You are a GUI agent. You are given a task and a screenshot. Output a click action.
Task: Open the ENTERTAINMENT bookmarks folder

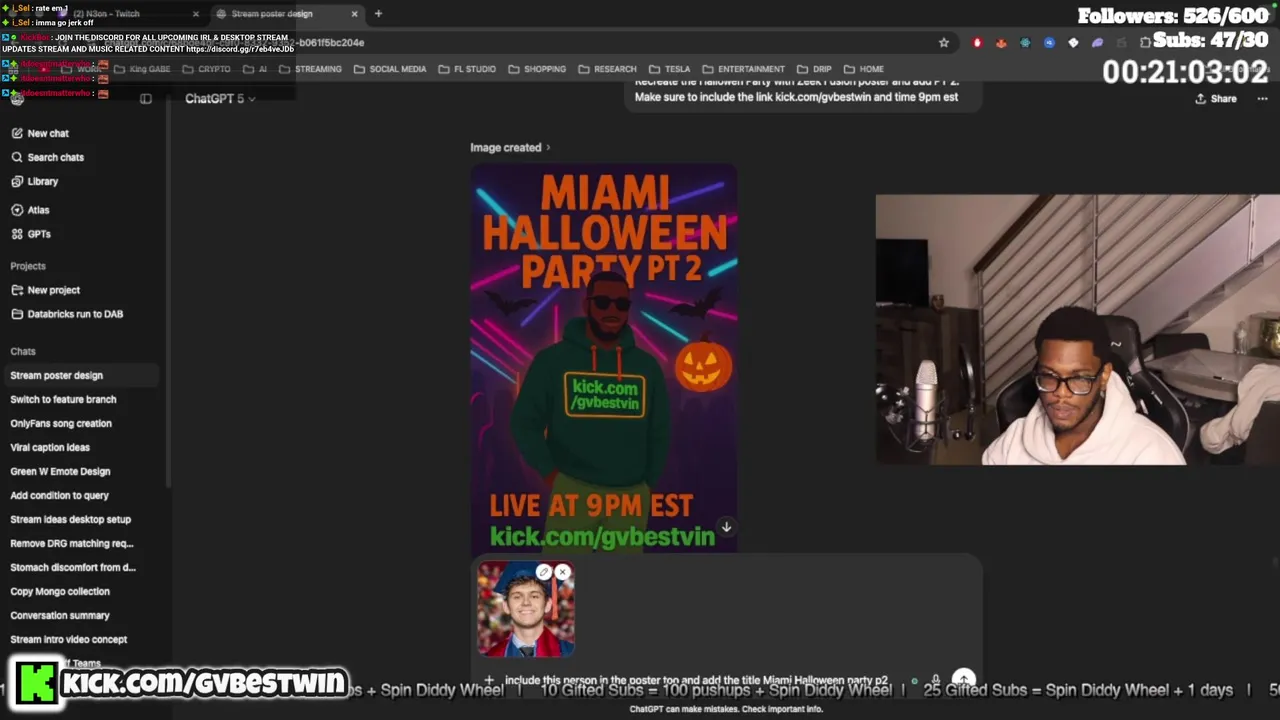[x=743, y=69]
